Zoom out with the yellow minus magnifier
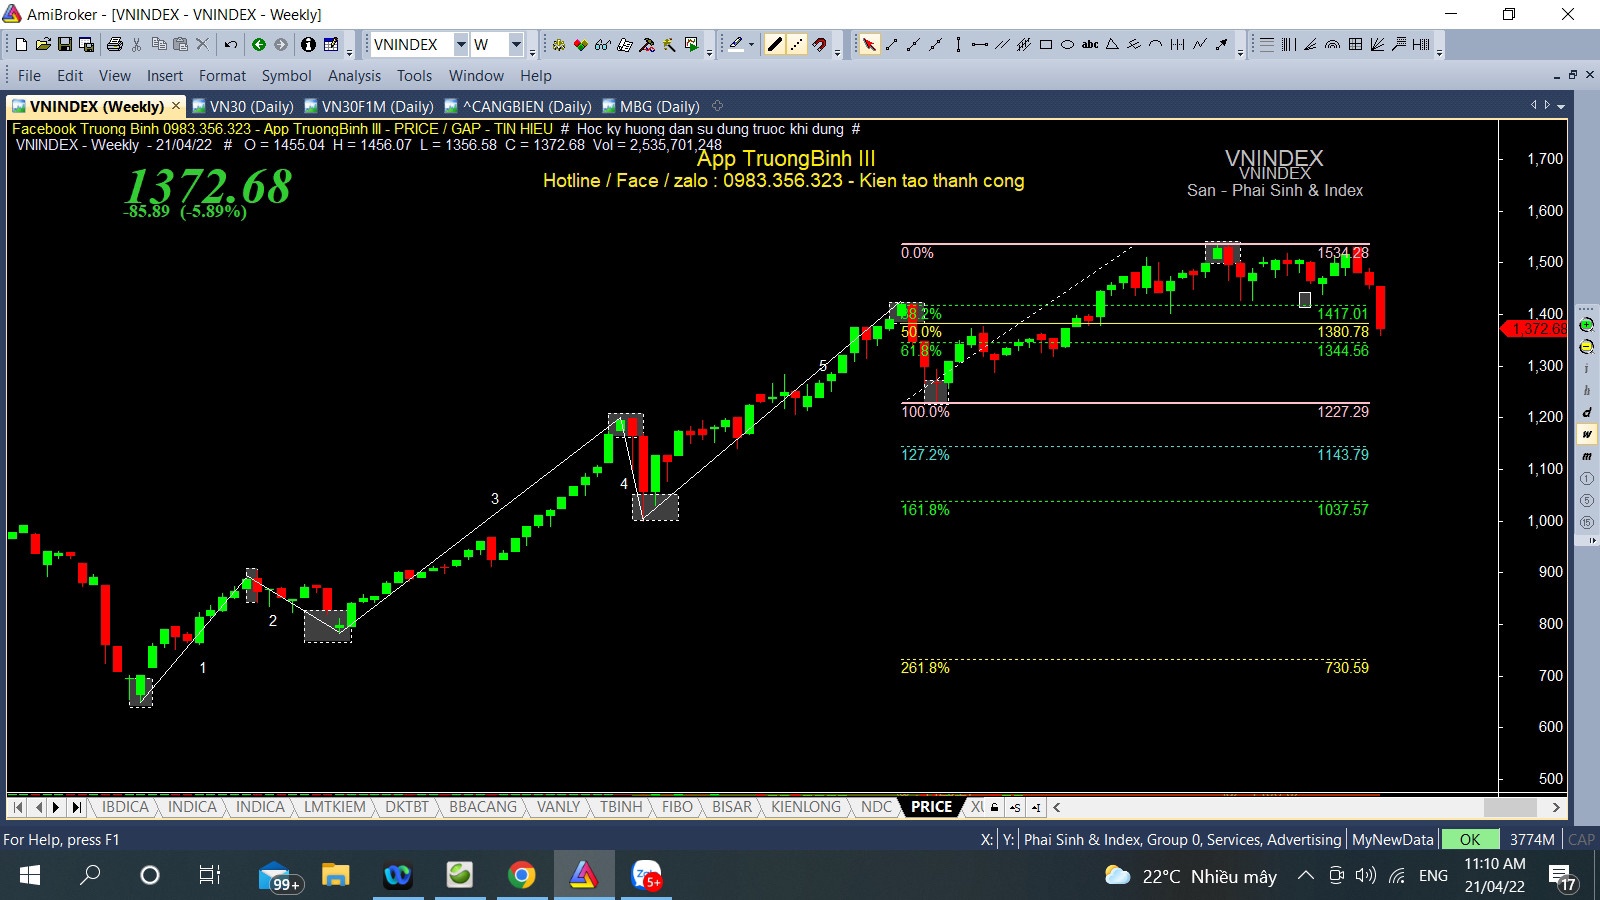 tap(1586, 347)
